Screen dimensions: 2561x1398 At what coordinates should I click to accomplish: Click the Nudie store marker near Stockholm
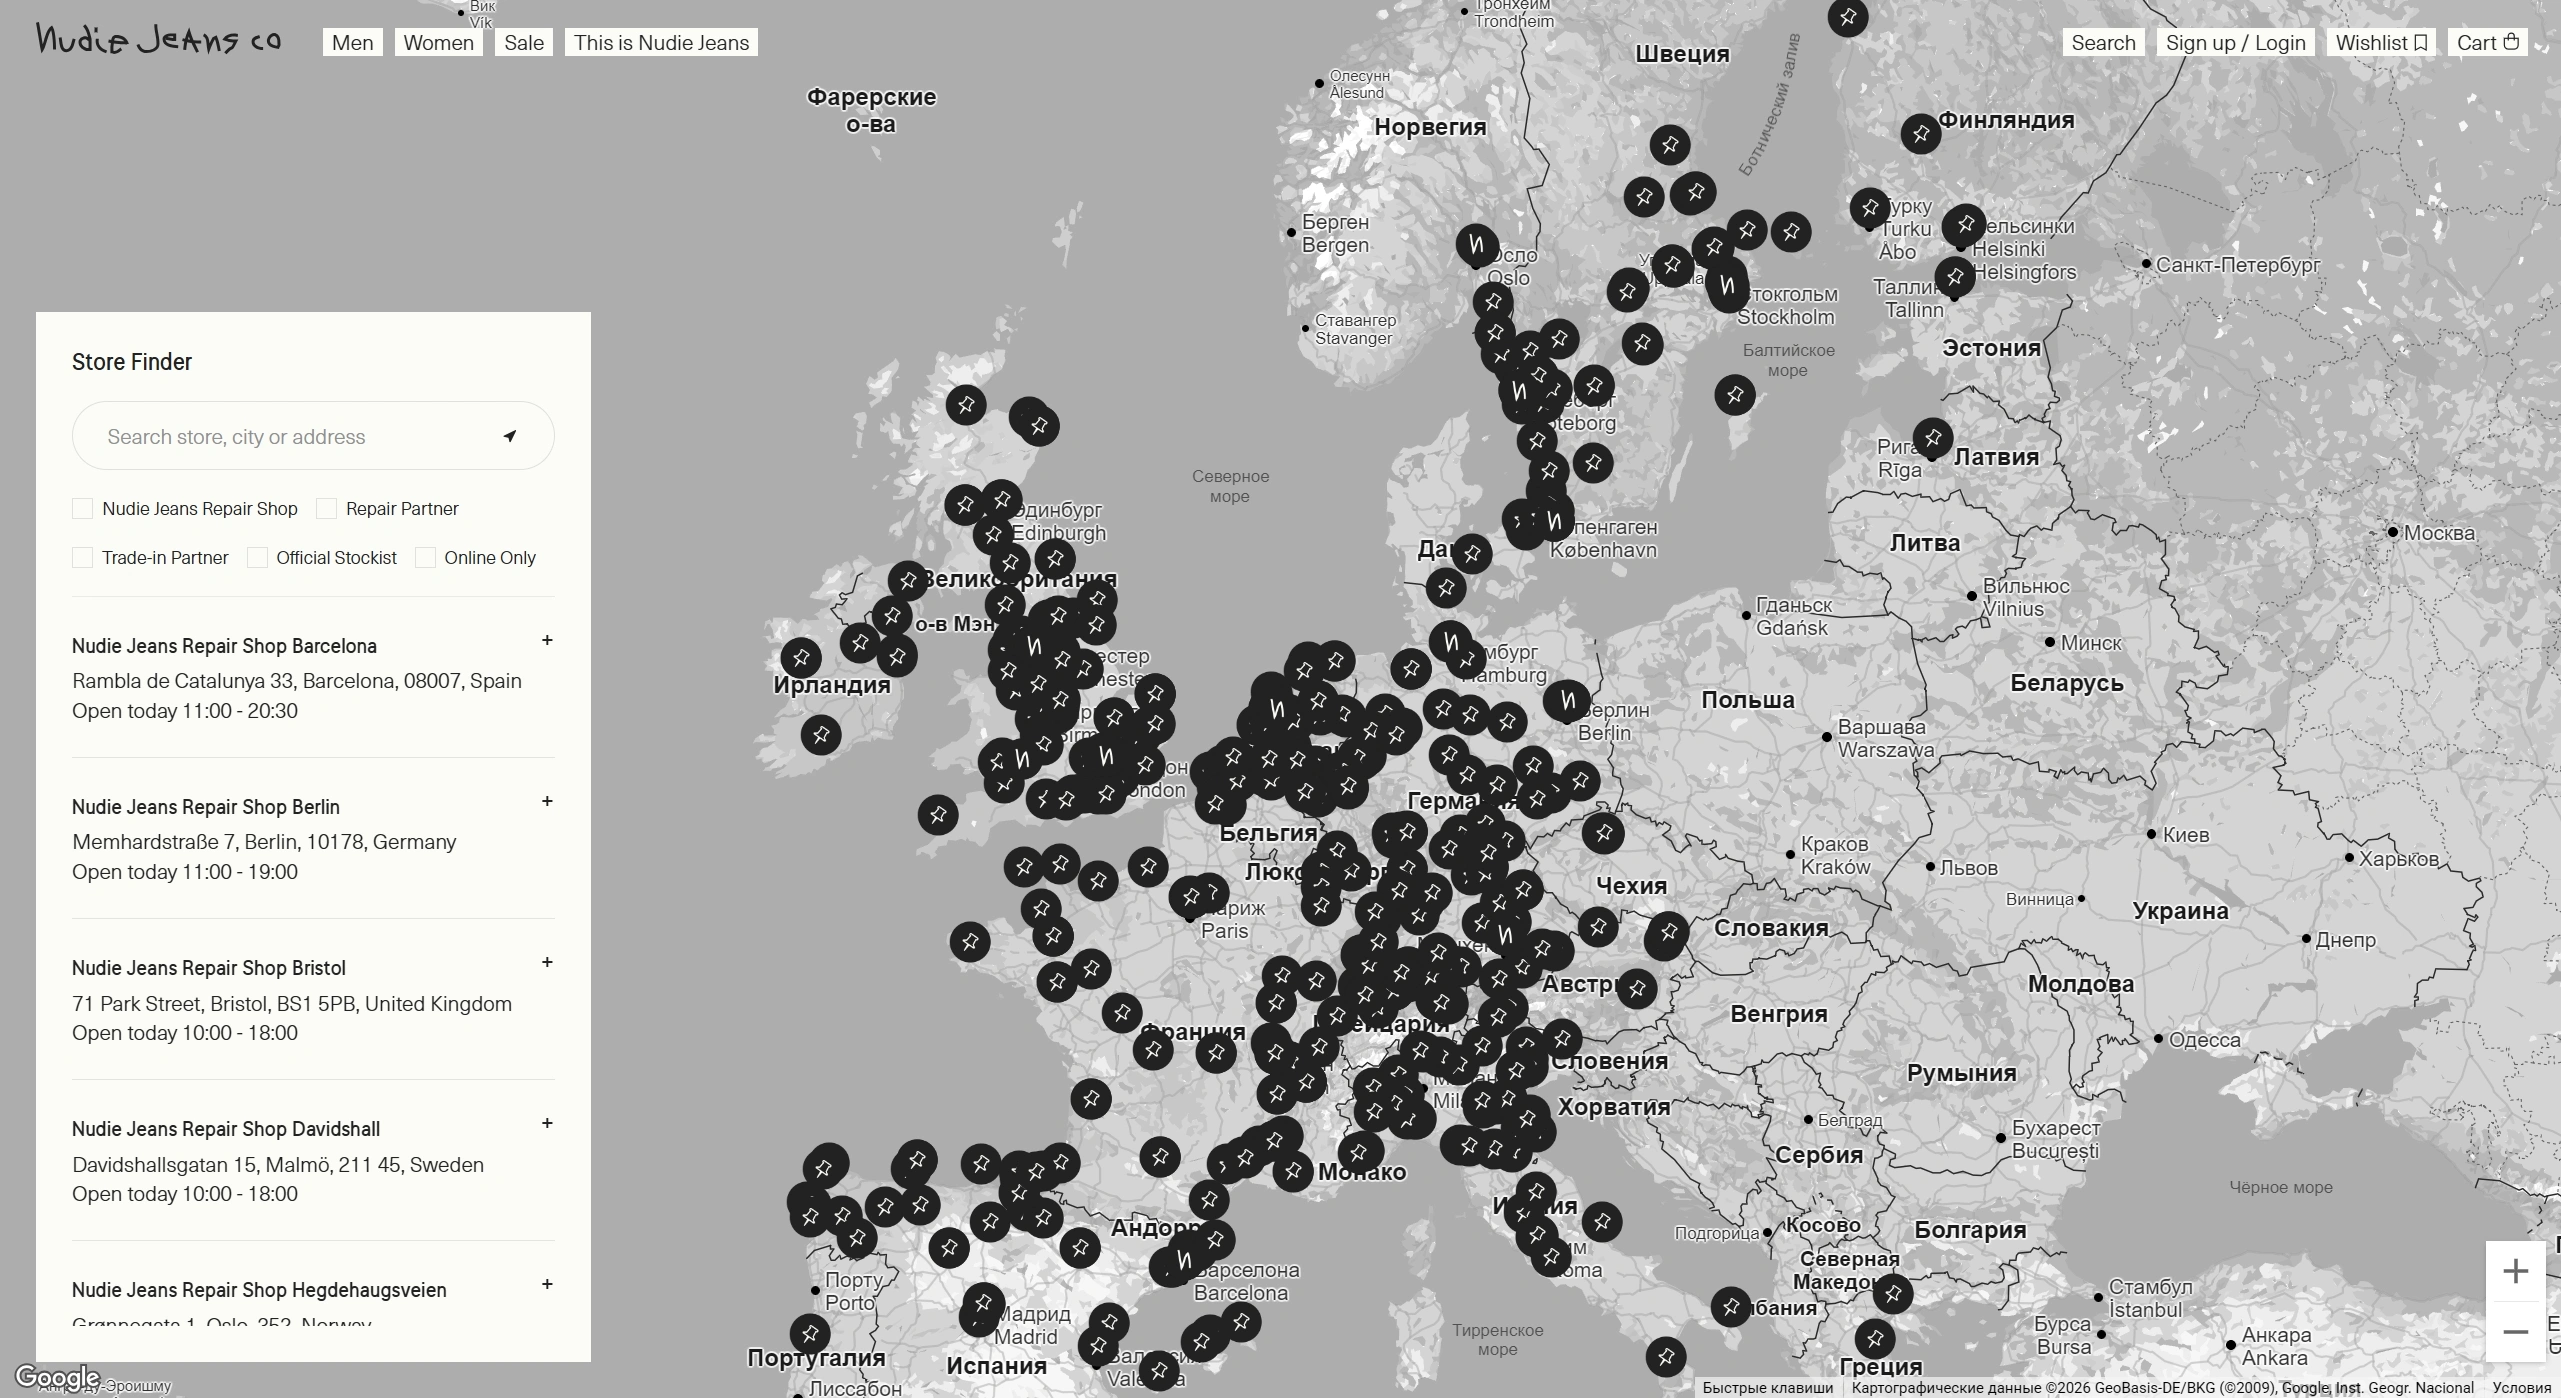1727,286
